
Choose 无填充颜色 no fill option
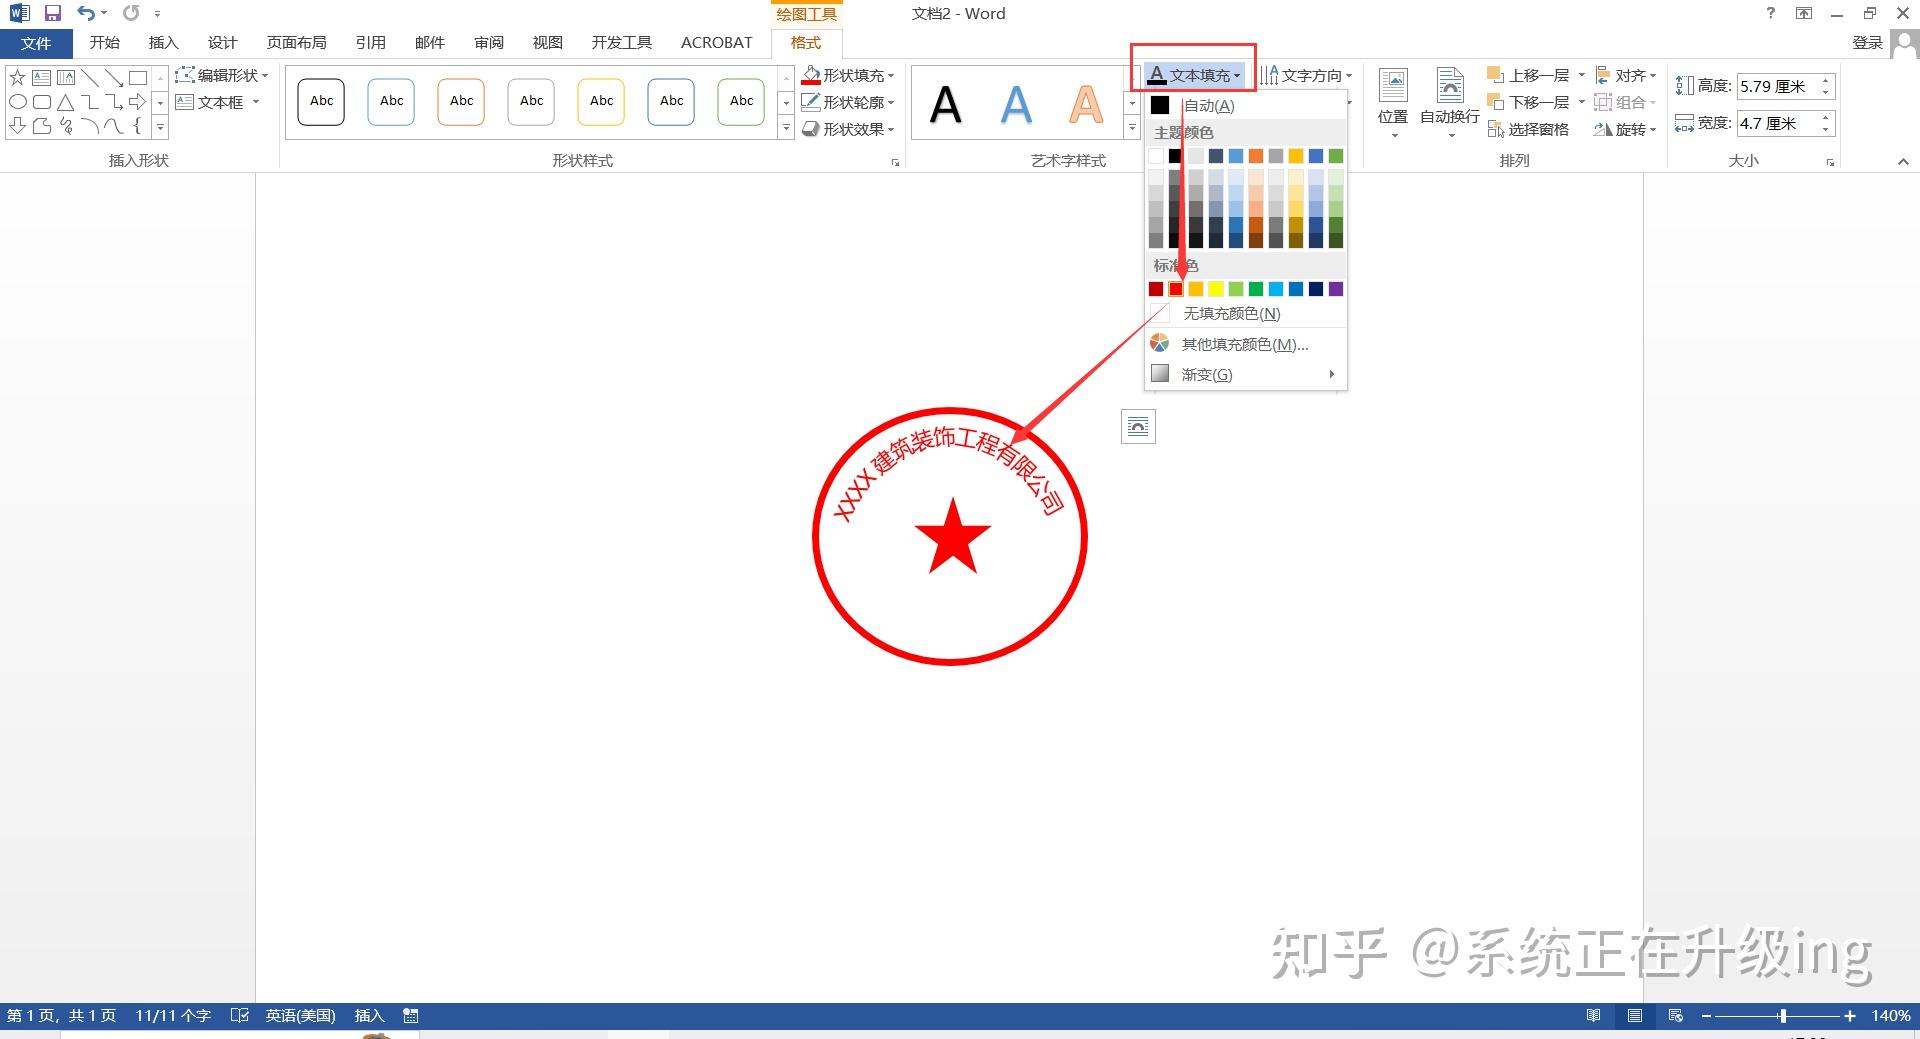1245,314
